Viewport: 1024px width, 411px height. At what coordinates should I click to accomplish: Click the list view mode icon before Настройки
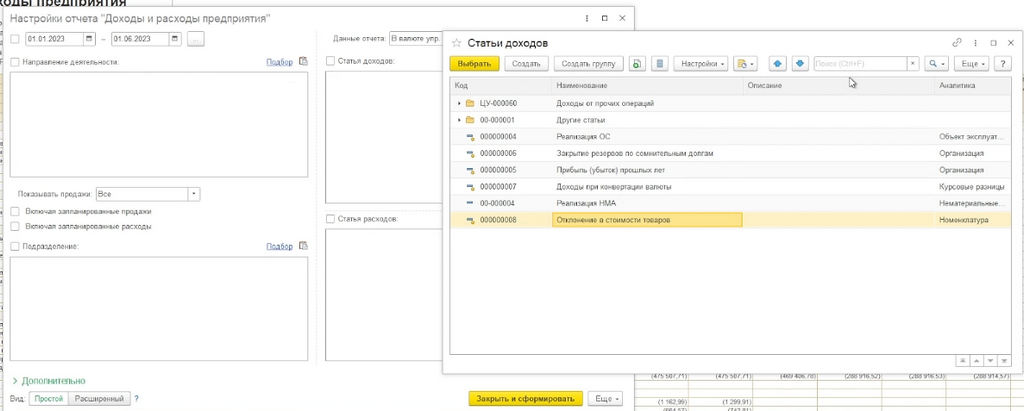660,63
